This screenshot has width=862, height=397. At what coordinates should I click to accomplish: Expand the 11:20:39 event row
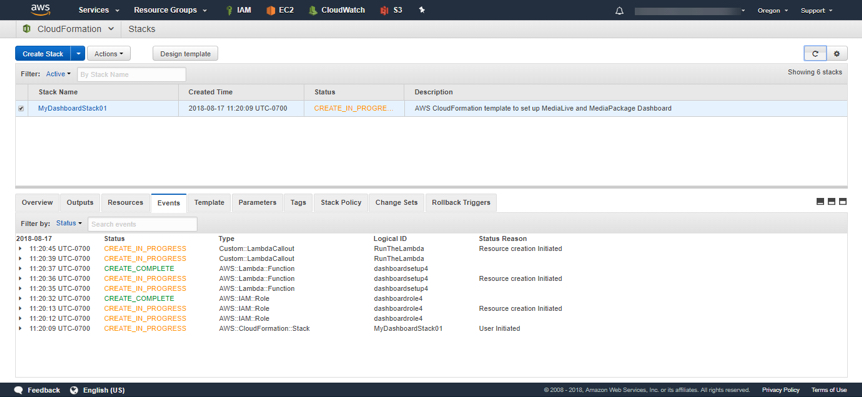click(20, 258)
